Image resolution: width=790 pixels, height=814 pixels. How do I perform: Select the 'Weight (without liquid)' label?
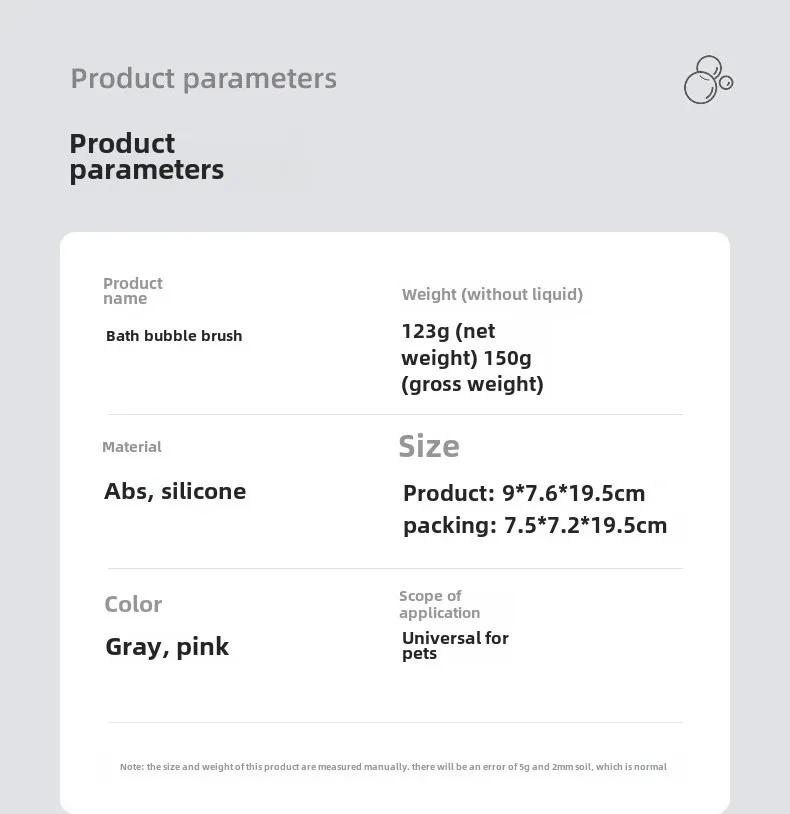[x=492, y=294]
